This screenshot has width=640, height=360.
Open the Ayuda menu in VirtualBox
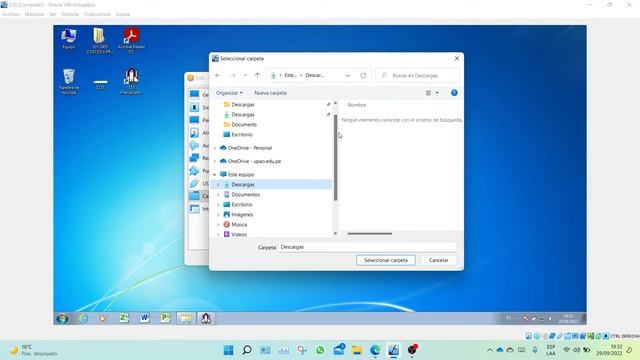click(123, 14)
